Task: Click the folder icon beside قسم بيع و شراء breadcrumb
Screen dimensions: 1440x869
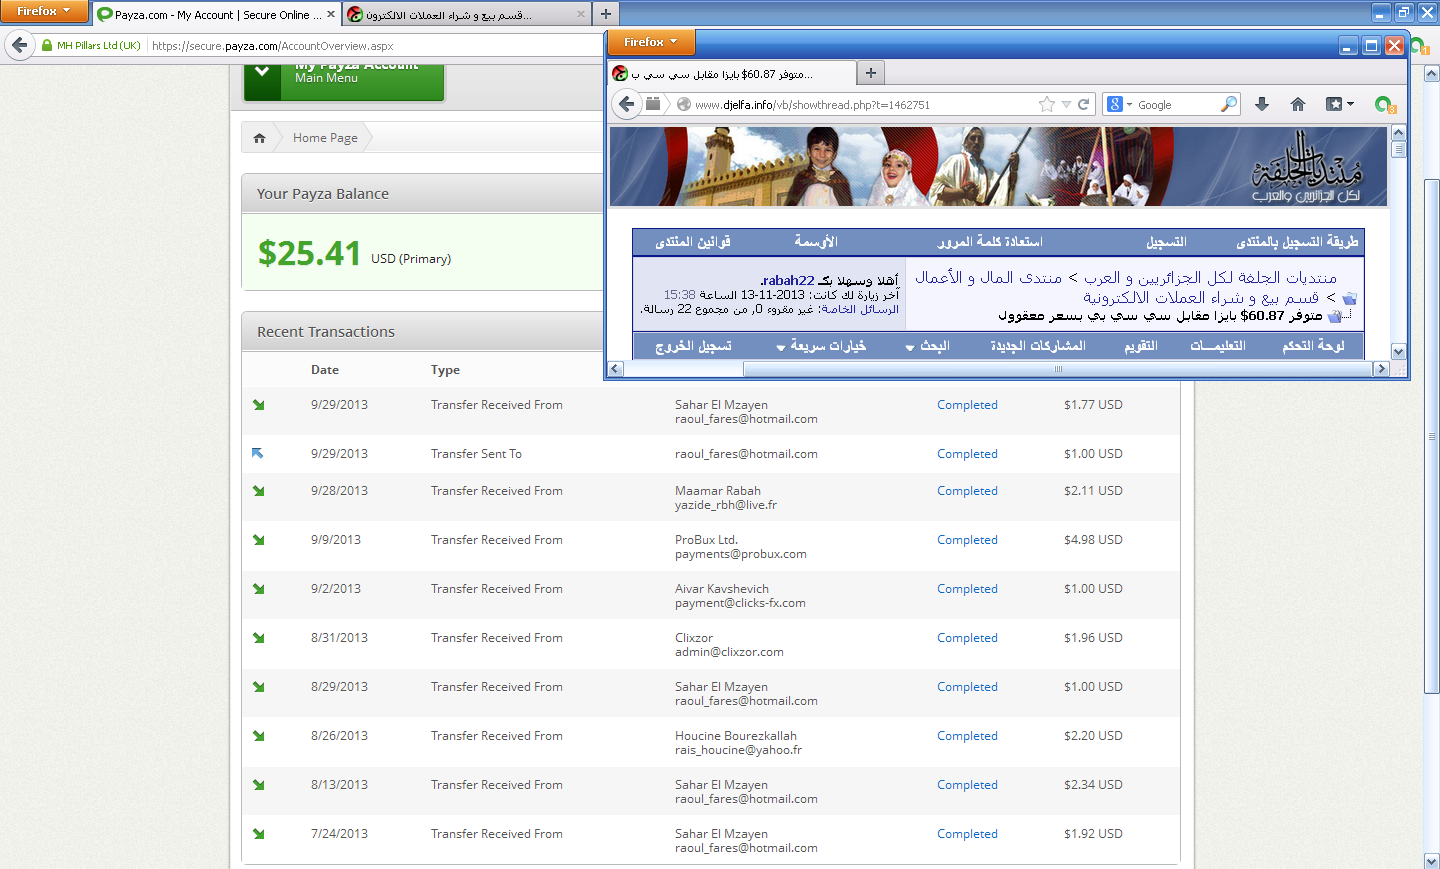Action: [1349, 298]
